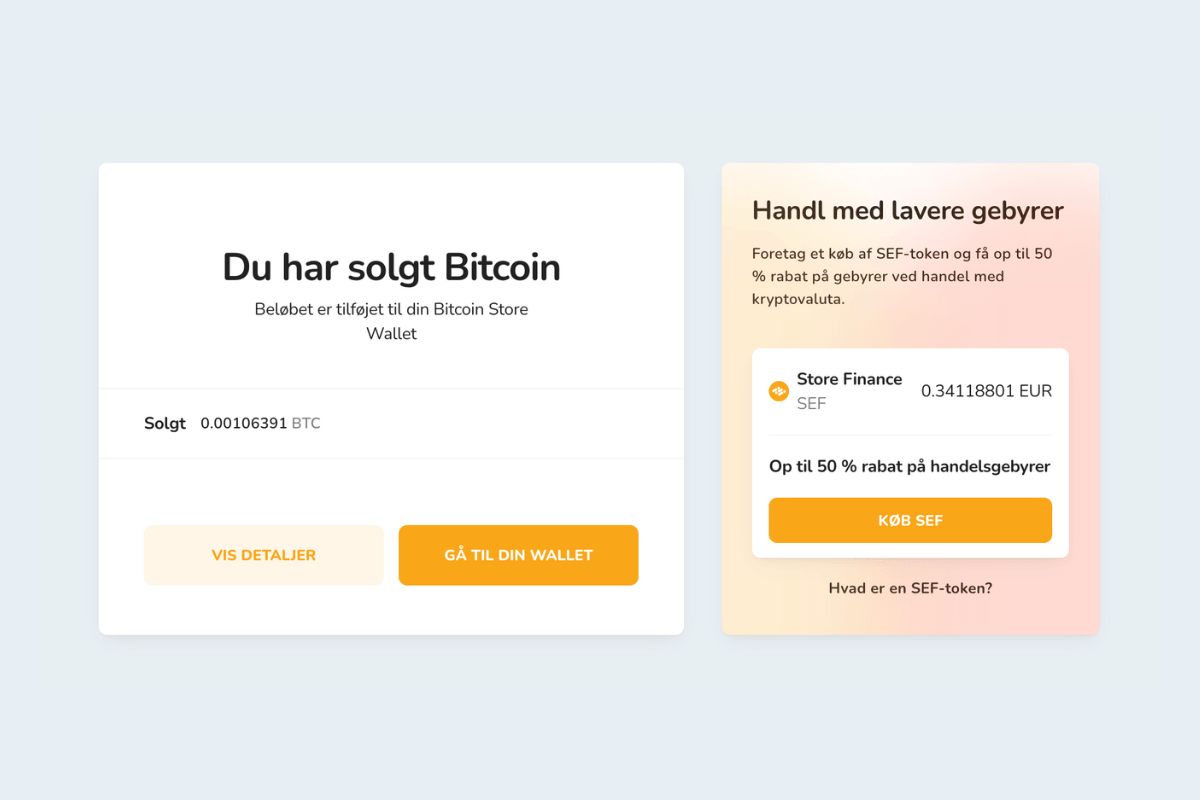The width and height of the screenshot is (1200, 800).
Task: Select the Store Finance token name
Action: click(x=849, y=379)
